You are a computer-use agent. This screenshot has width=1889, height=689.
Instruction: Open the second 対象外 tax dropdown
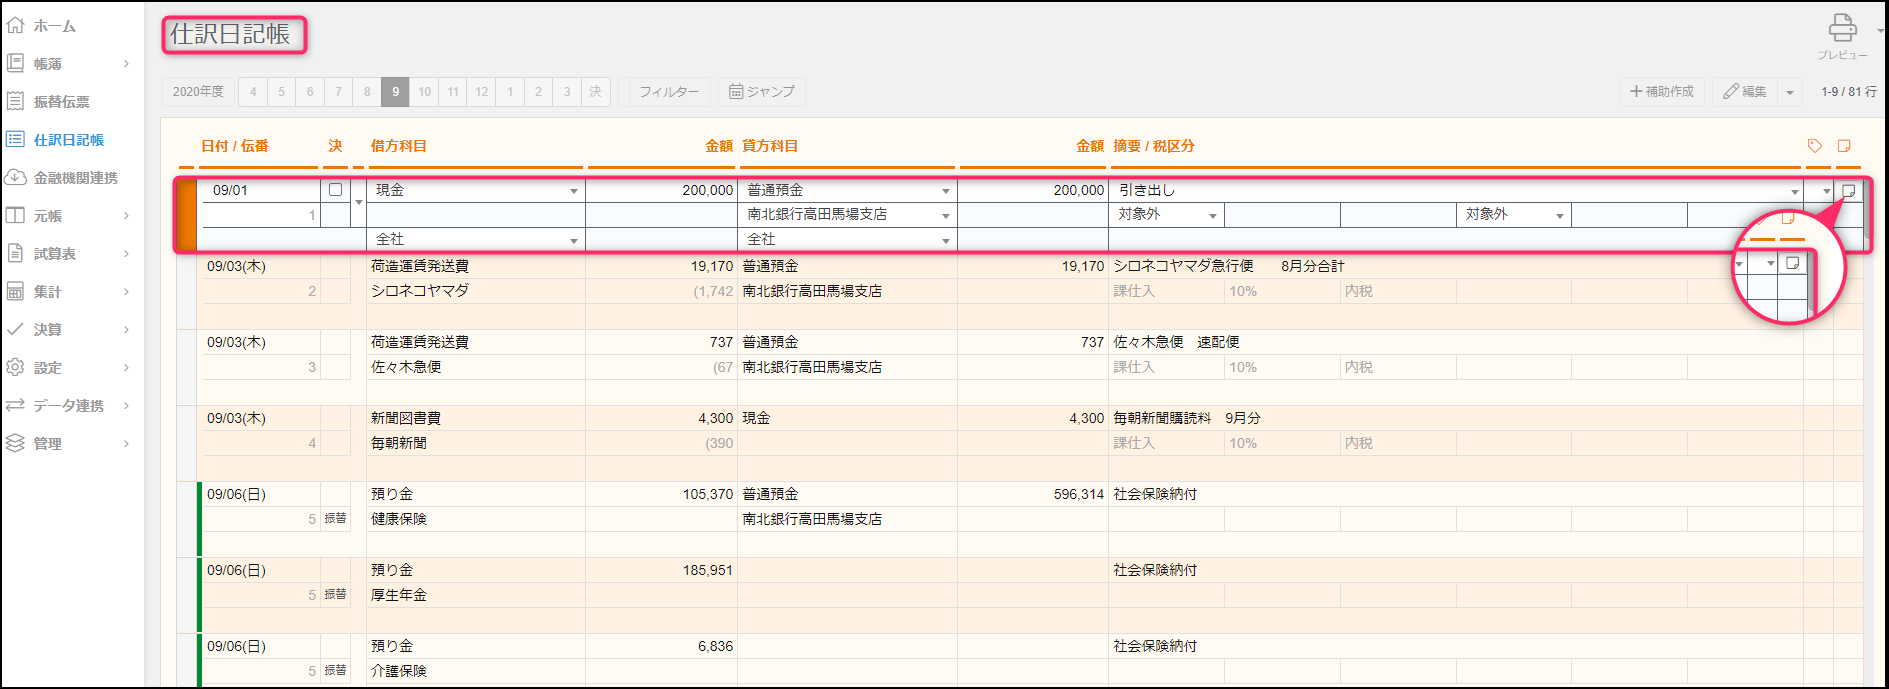click(x=1559, y=215)
